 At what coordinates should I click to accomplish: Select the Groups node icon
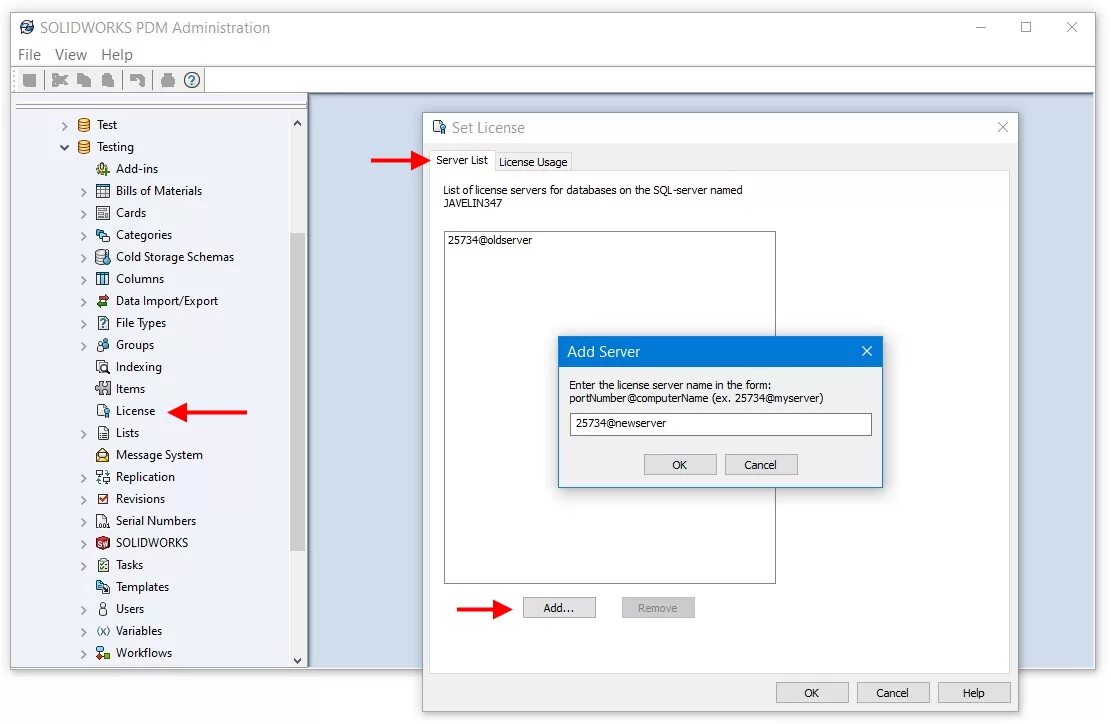pyautogui.click(x=103, y=344)
